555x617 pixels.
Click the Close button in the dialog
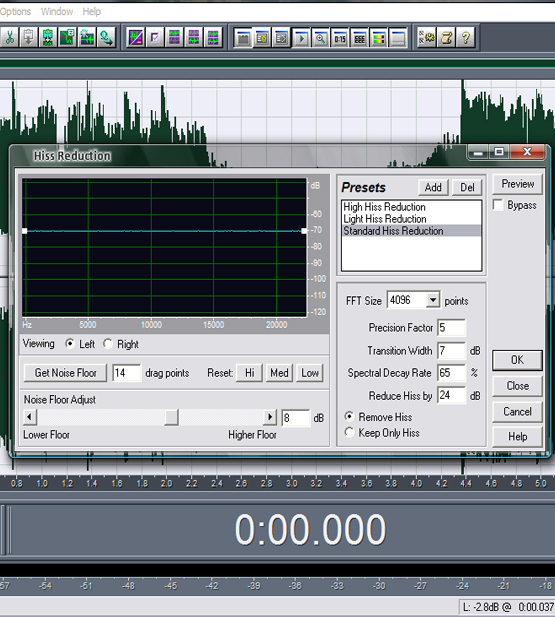pyautogui.click(x=517, y=386)
